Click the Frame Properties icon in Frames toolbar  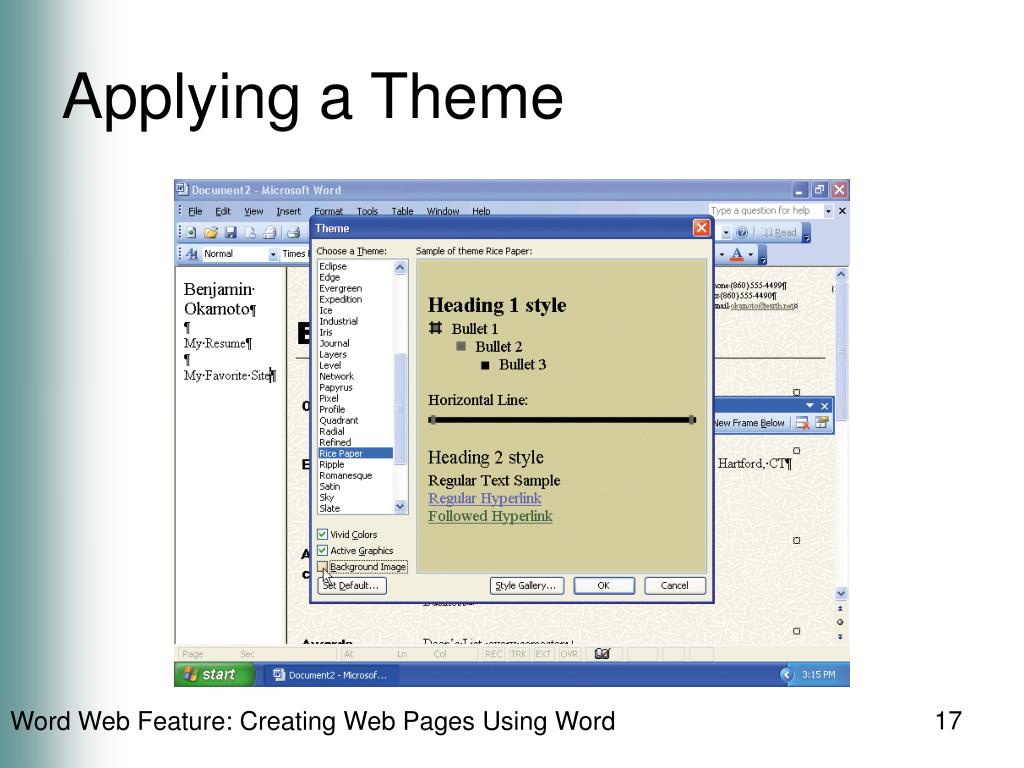pos(822,423)
